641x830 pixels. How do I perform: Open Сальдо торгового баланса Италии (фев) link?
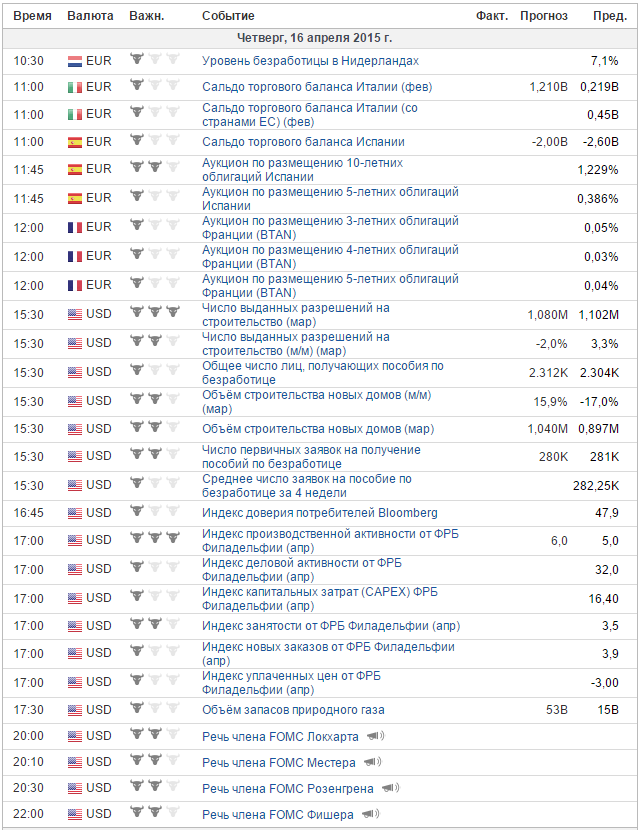(317, 87)
